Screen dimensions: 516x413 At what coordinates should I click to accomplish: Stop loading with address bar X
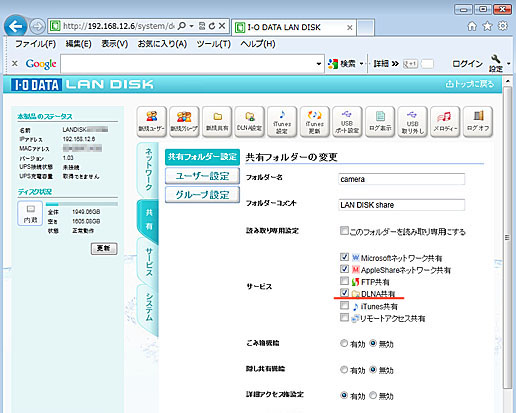pos(222,26)
